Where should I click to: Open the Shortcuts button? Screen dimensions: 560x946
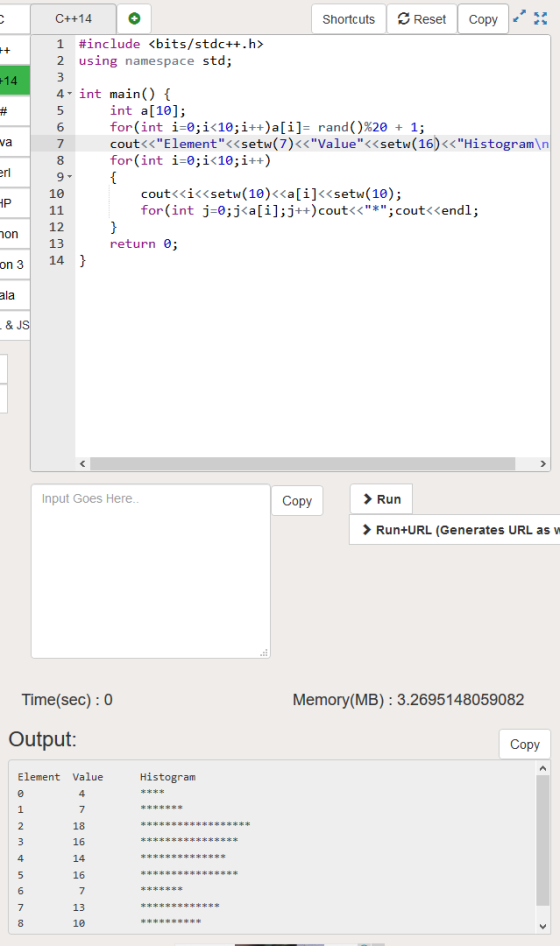pyautogui.click(x=348, y=19)
